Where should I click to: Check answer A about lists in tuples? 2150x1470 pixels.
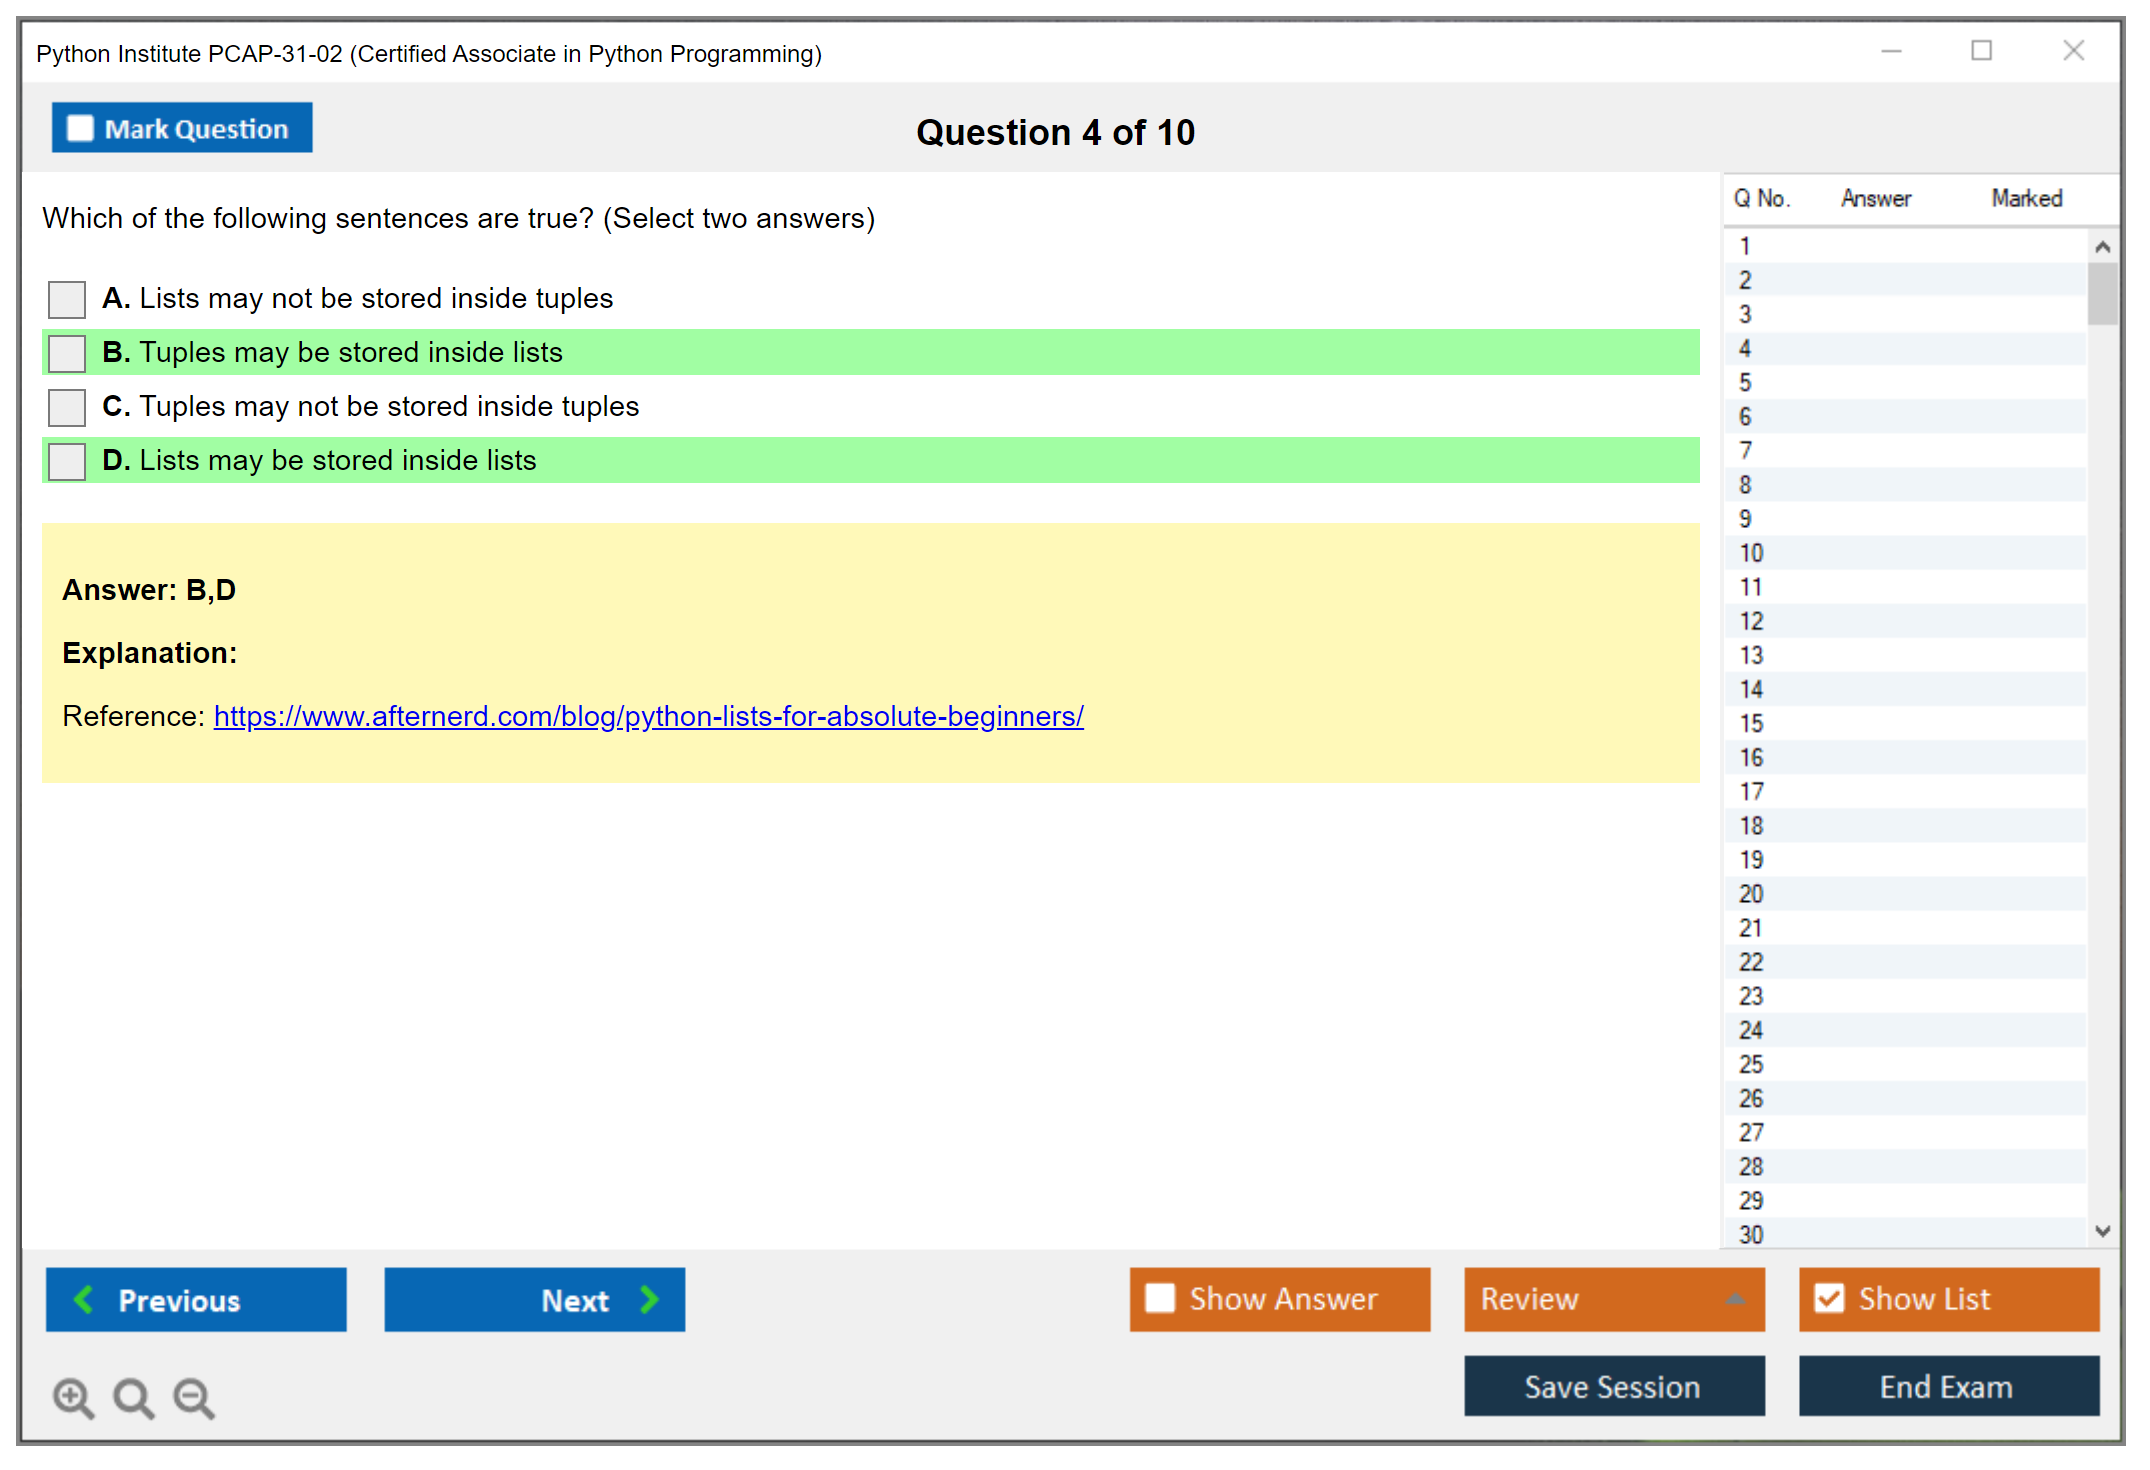point(67,299)
